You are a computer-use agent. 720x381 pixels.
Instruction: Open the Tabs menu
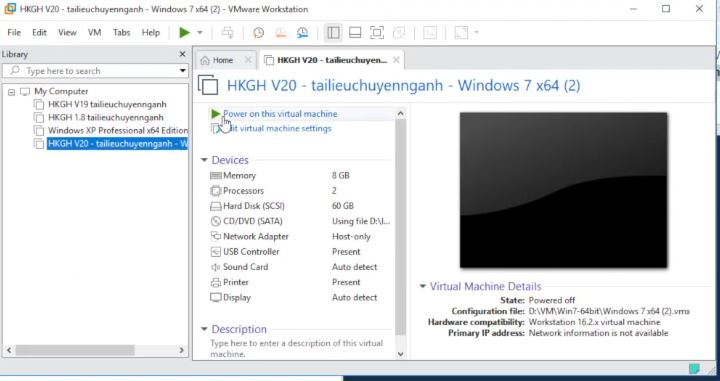point(122,33)
